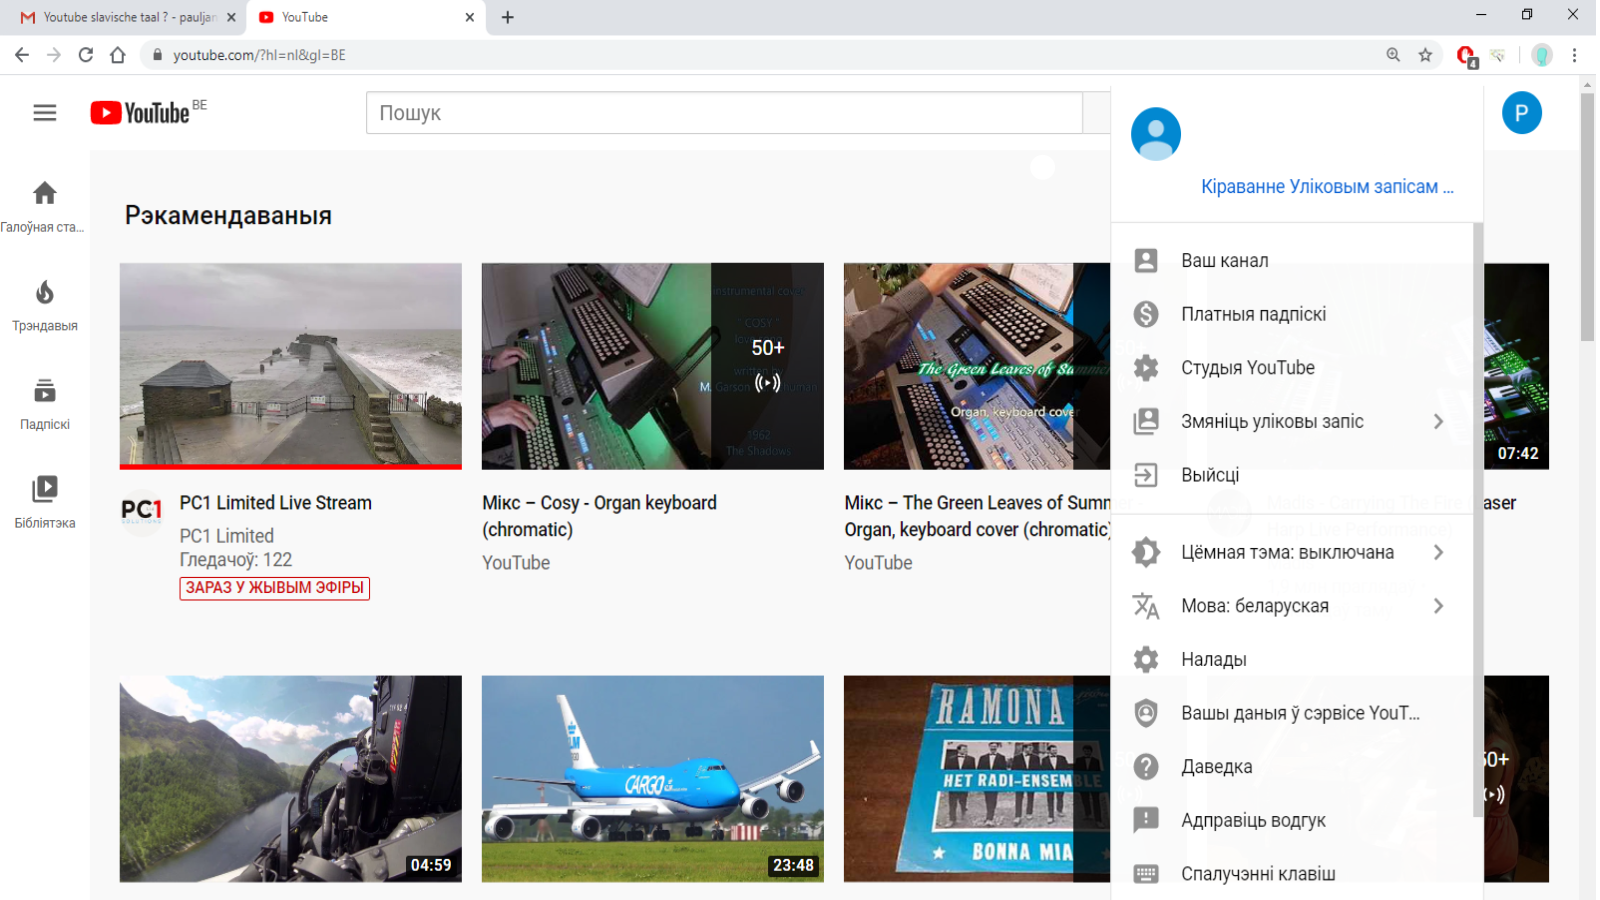The height and width of the screenshot is (900, 1600).
Task: Open Бібліятэка library in sidebar
Action: click(x=45, y=502)
